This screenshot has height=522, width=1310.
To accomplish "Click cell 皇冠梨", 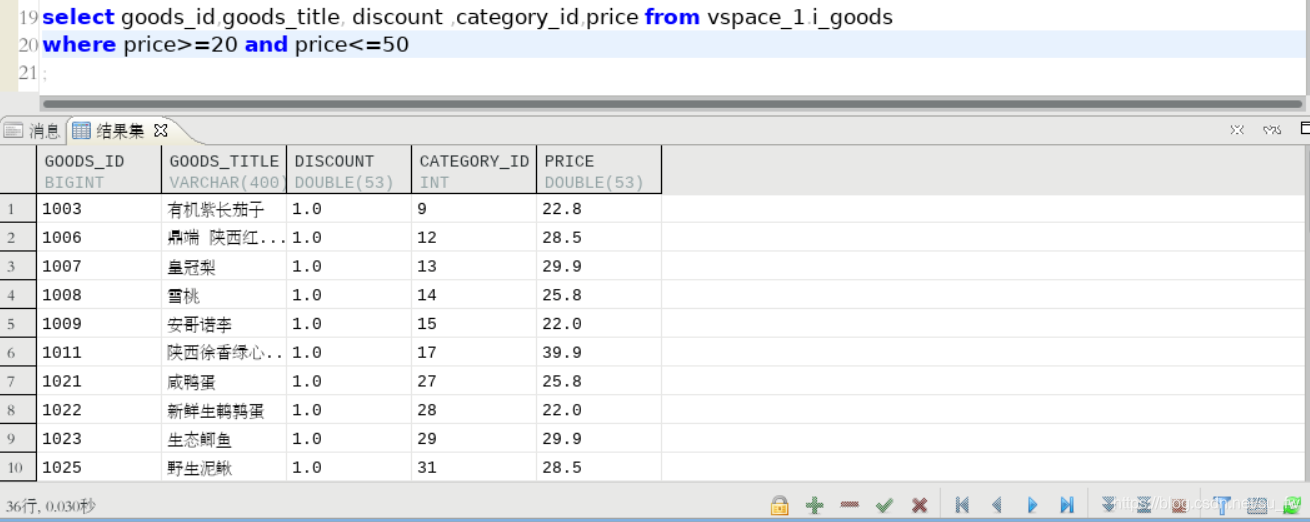I will [224, 266].
